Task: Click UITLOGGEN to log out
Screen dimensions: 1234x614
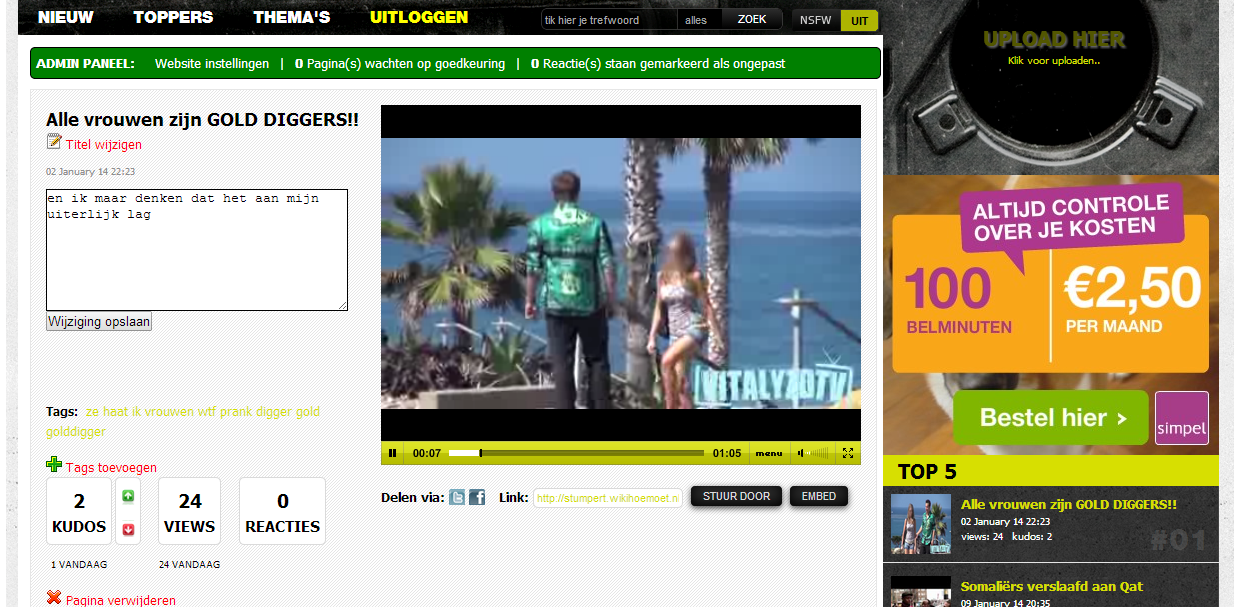Action: tap(418, 17)
